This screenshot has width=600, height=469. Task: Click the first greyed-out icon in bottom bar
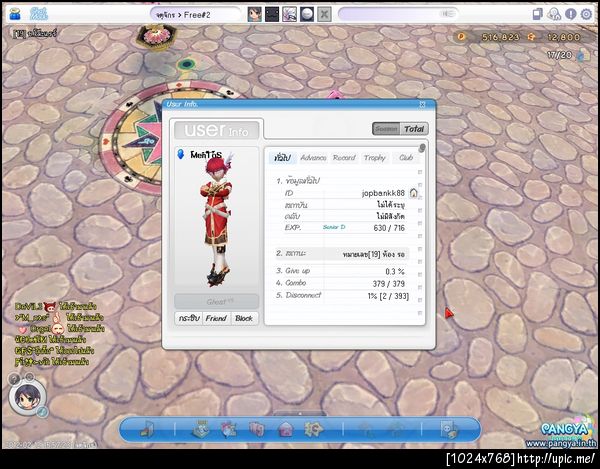(366, 430)
